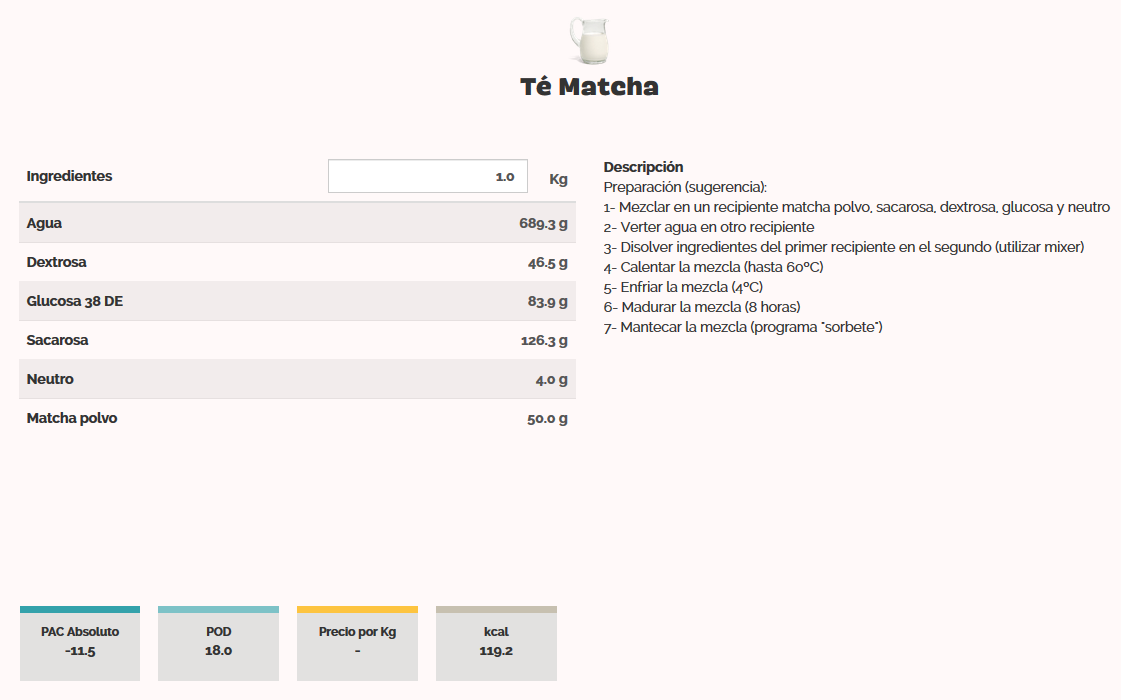Click the Kg unit label

[558, 179]
